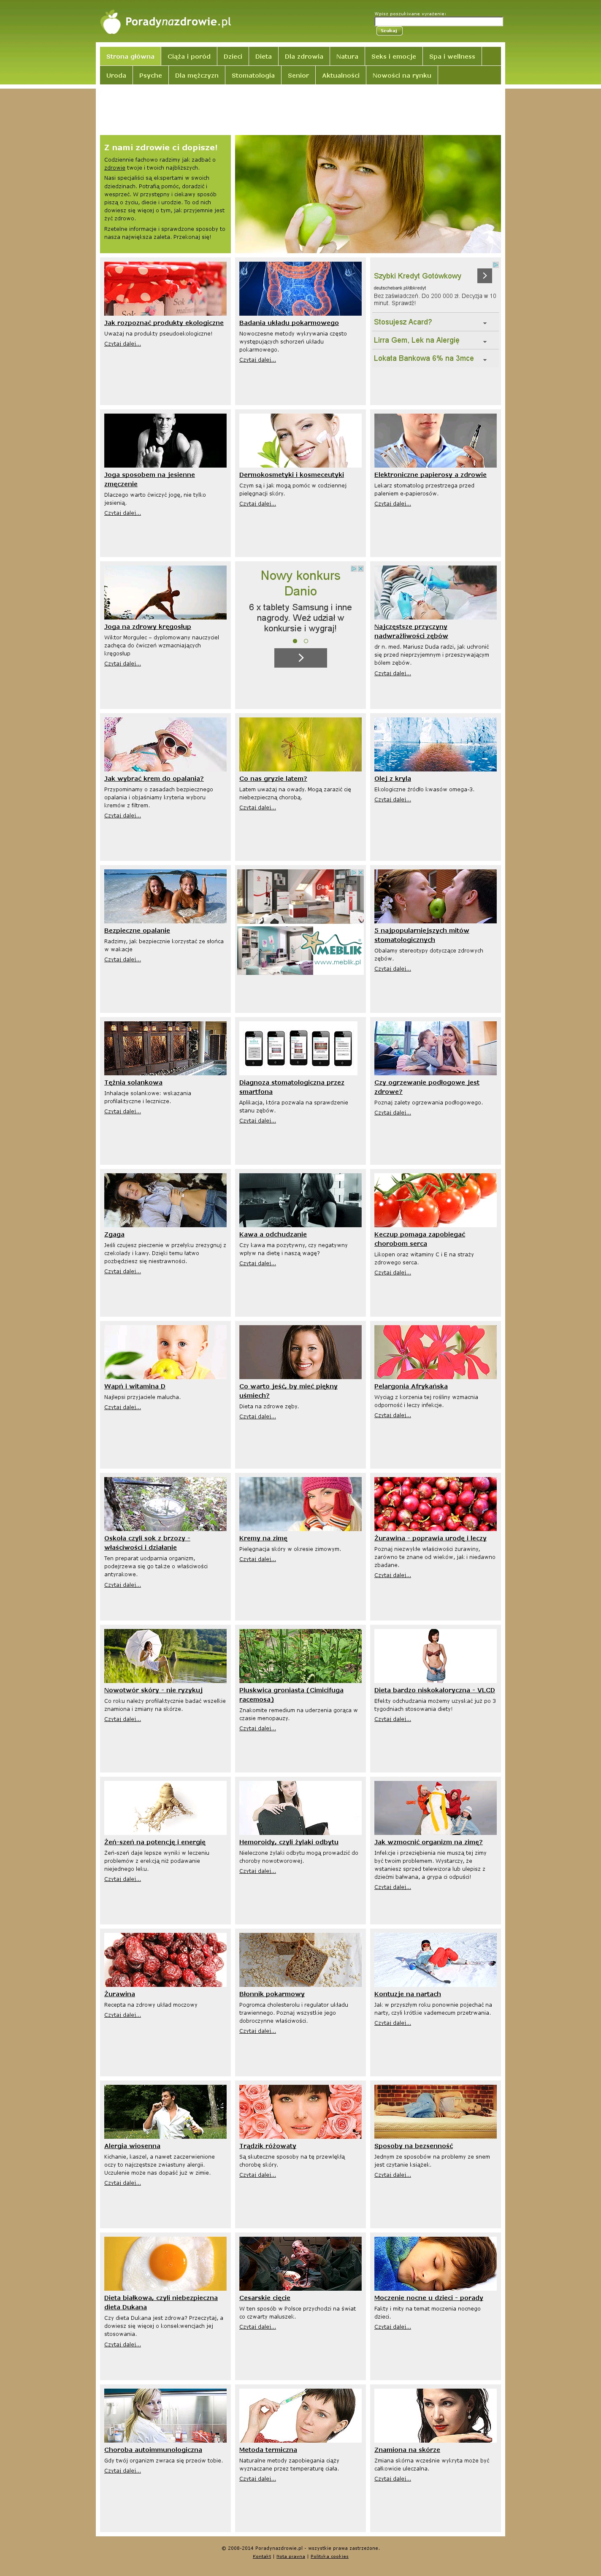Click the Kontakt link in the footer
The height and width of the screenshot is (2576, 601).
pyautogui.click(x=262, y=2556)
